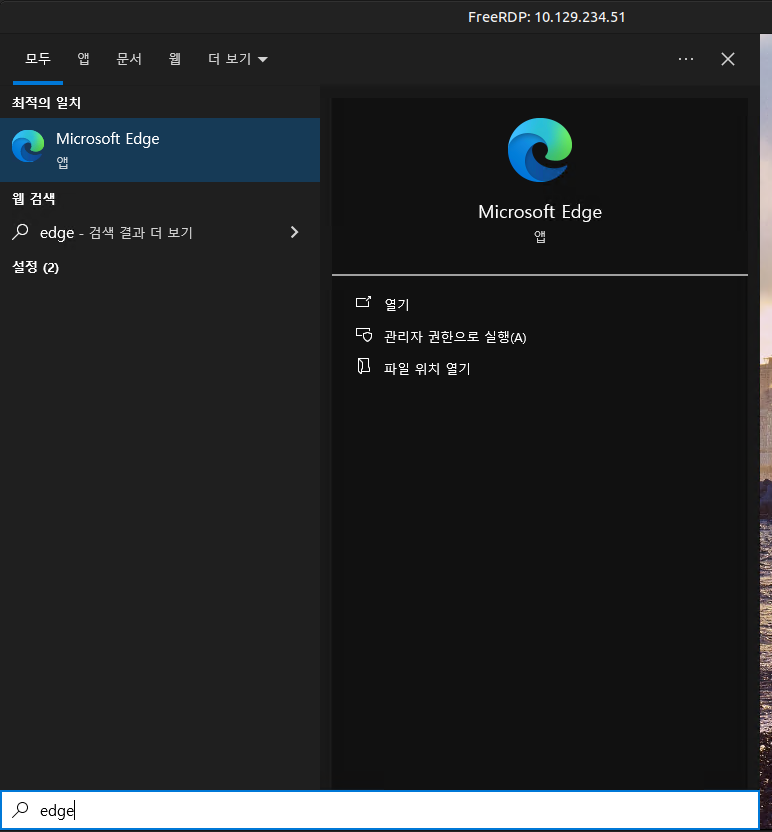Image resolution: width=772 pixels, height=832 pixels.
Task: Close the search panel with X button
Action: point(728,59)
